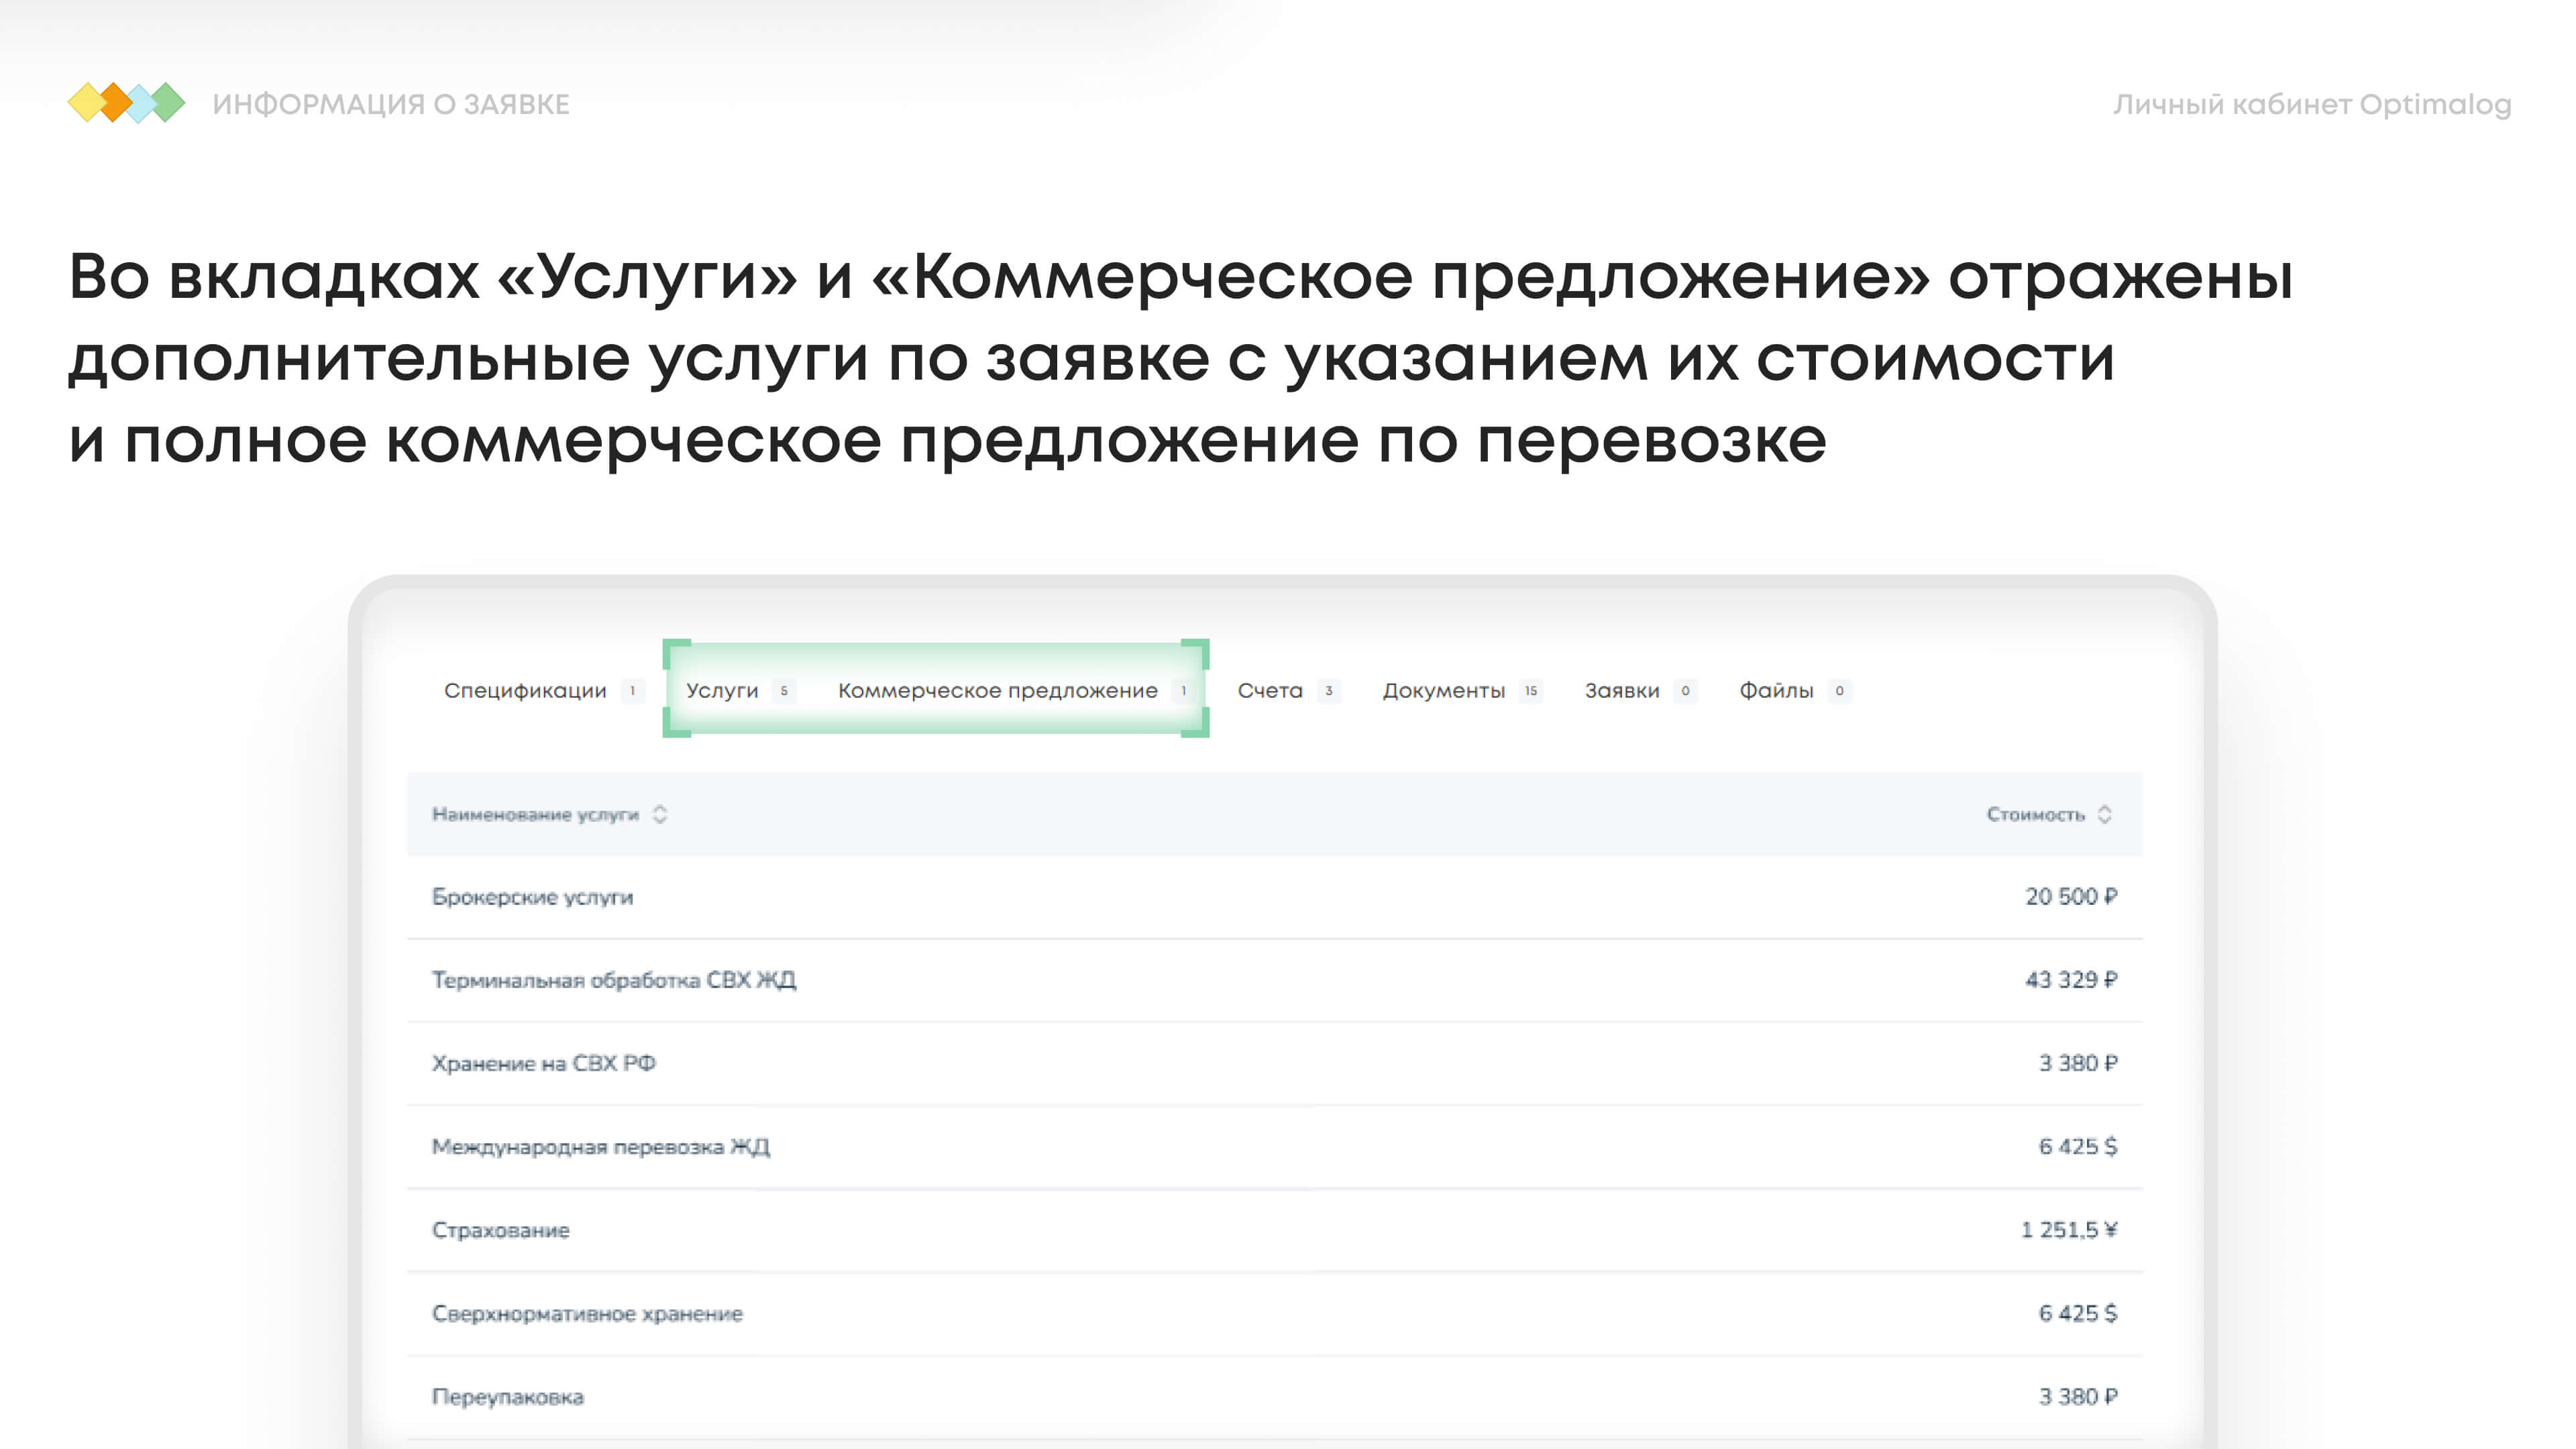Click the Optimalog diamond logo icon
This screenshot has width=2576, height=1449.
(126, 103)
